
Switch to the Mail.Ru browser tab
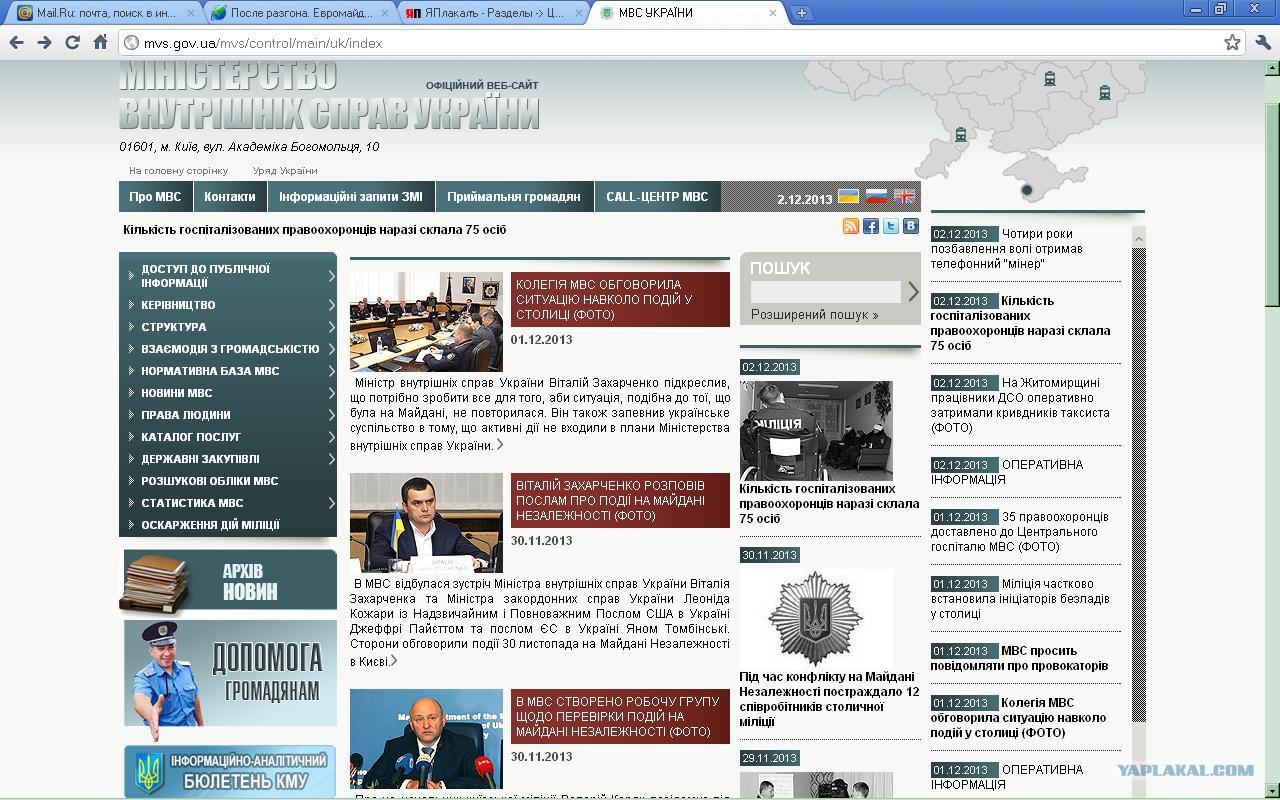[105, 13]
